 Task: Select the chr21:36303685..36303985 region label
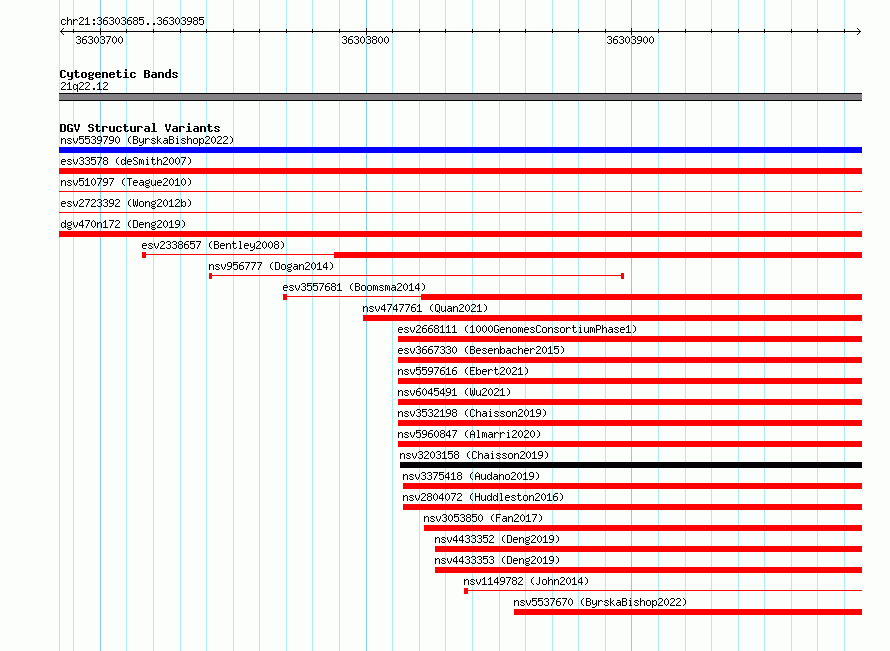coord(132,22)
